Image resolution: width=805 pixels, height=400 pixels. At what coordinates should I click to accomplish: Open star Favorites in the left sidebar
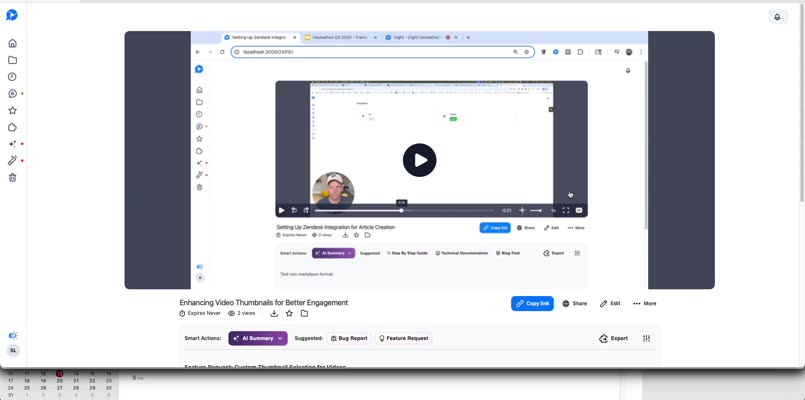(x=12, y=110)
